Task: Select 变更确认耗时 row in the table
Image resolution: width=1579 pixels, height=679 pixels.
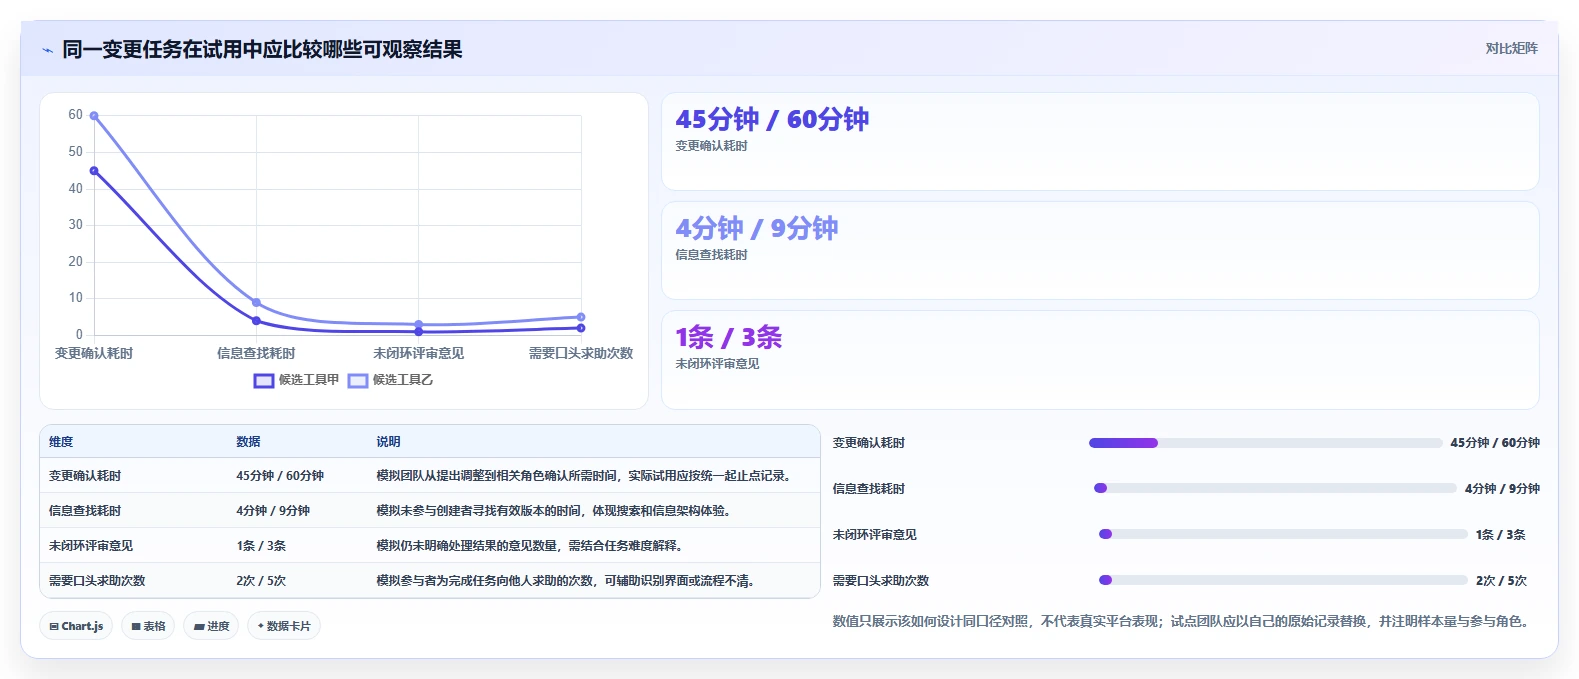Action: (x=430, y=475)
